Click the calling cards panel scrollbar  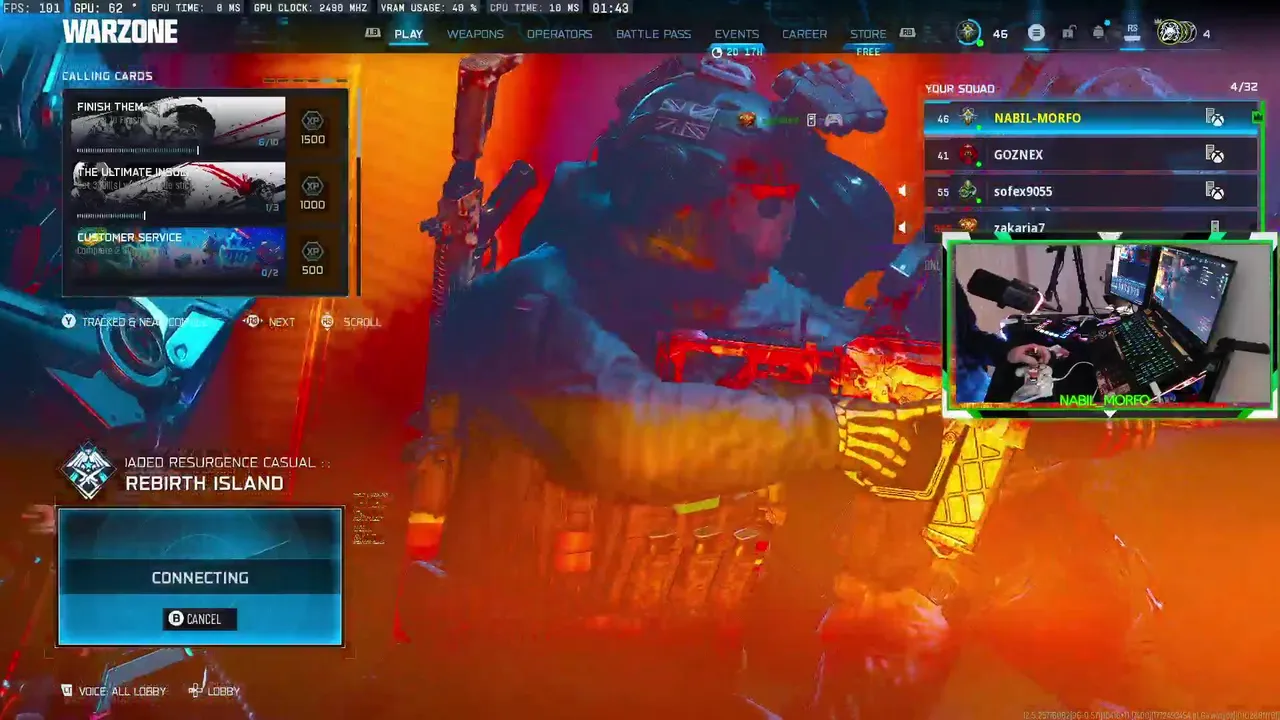[x=357, y=193]
